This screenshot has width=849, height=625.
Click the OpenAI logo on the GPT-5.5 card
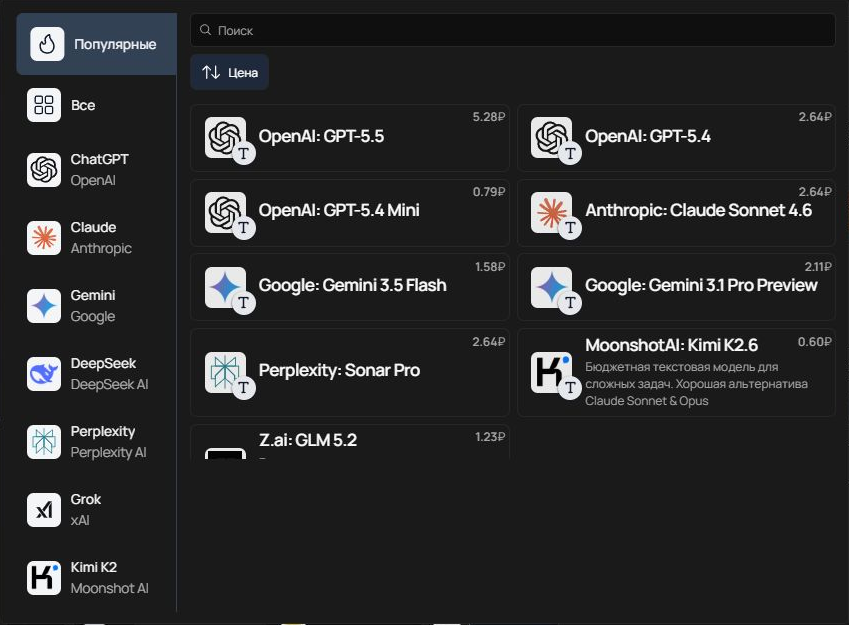click(225, 138)
